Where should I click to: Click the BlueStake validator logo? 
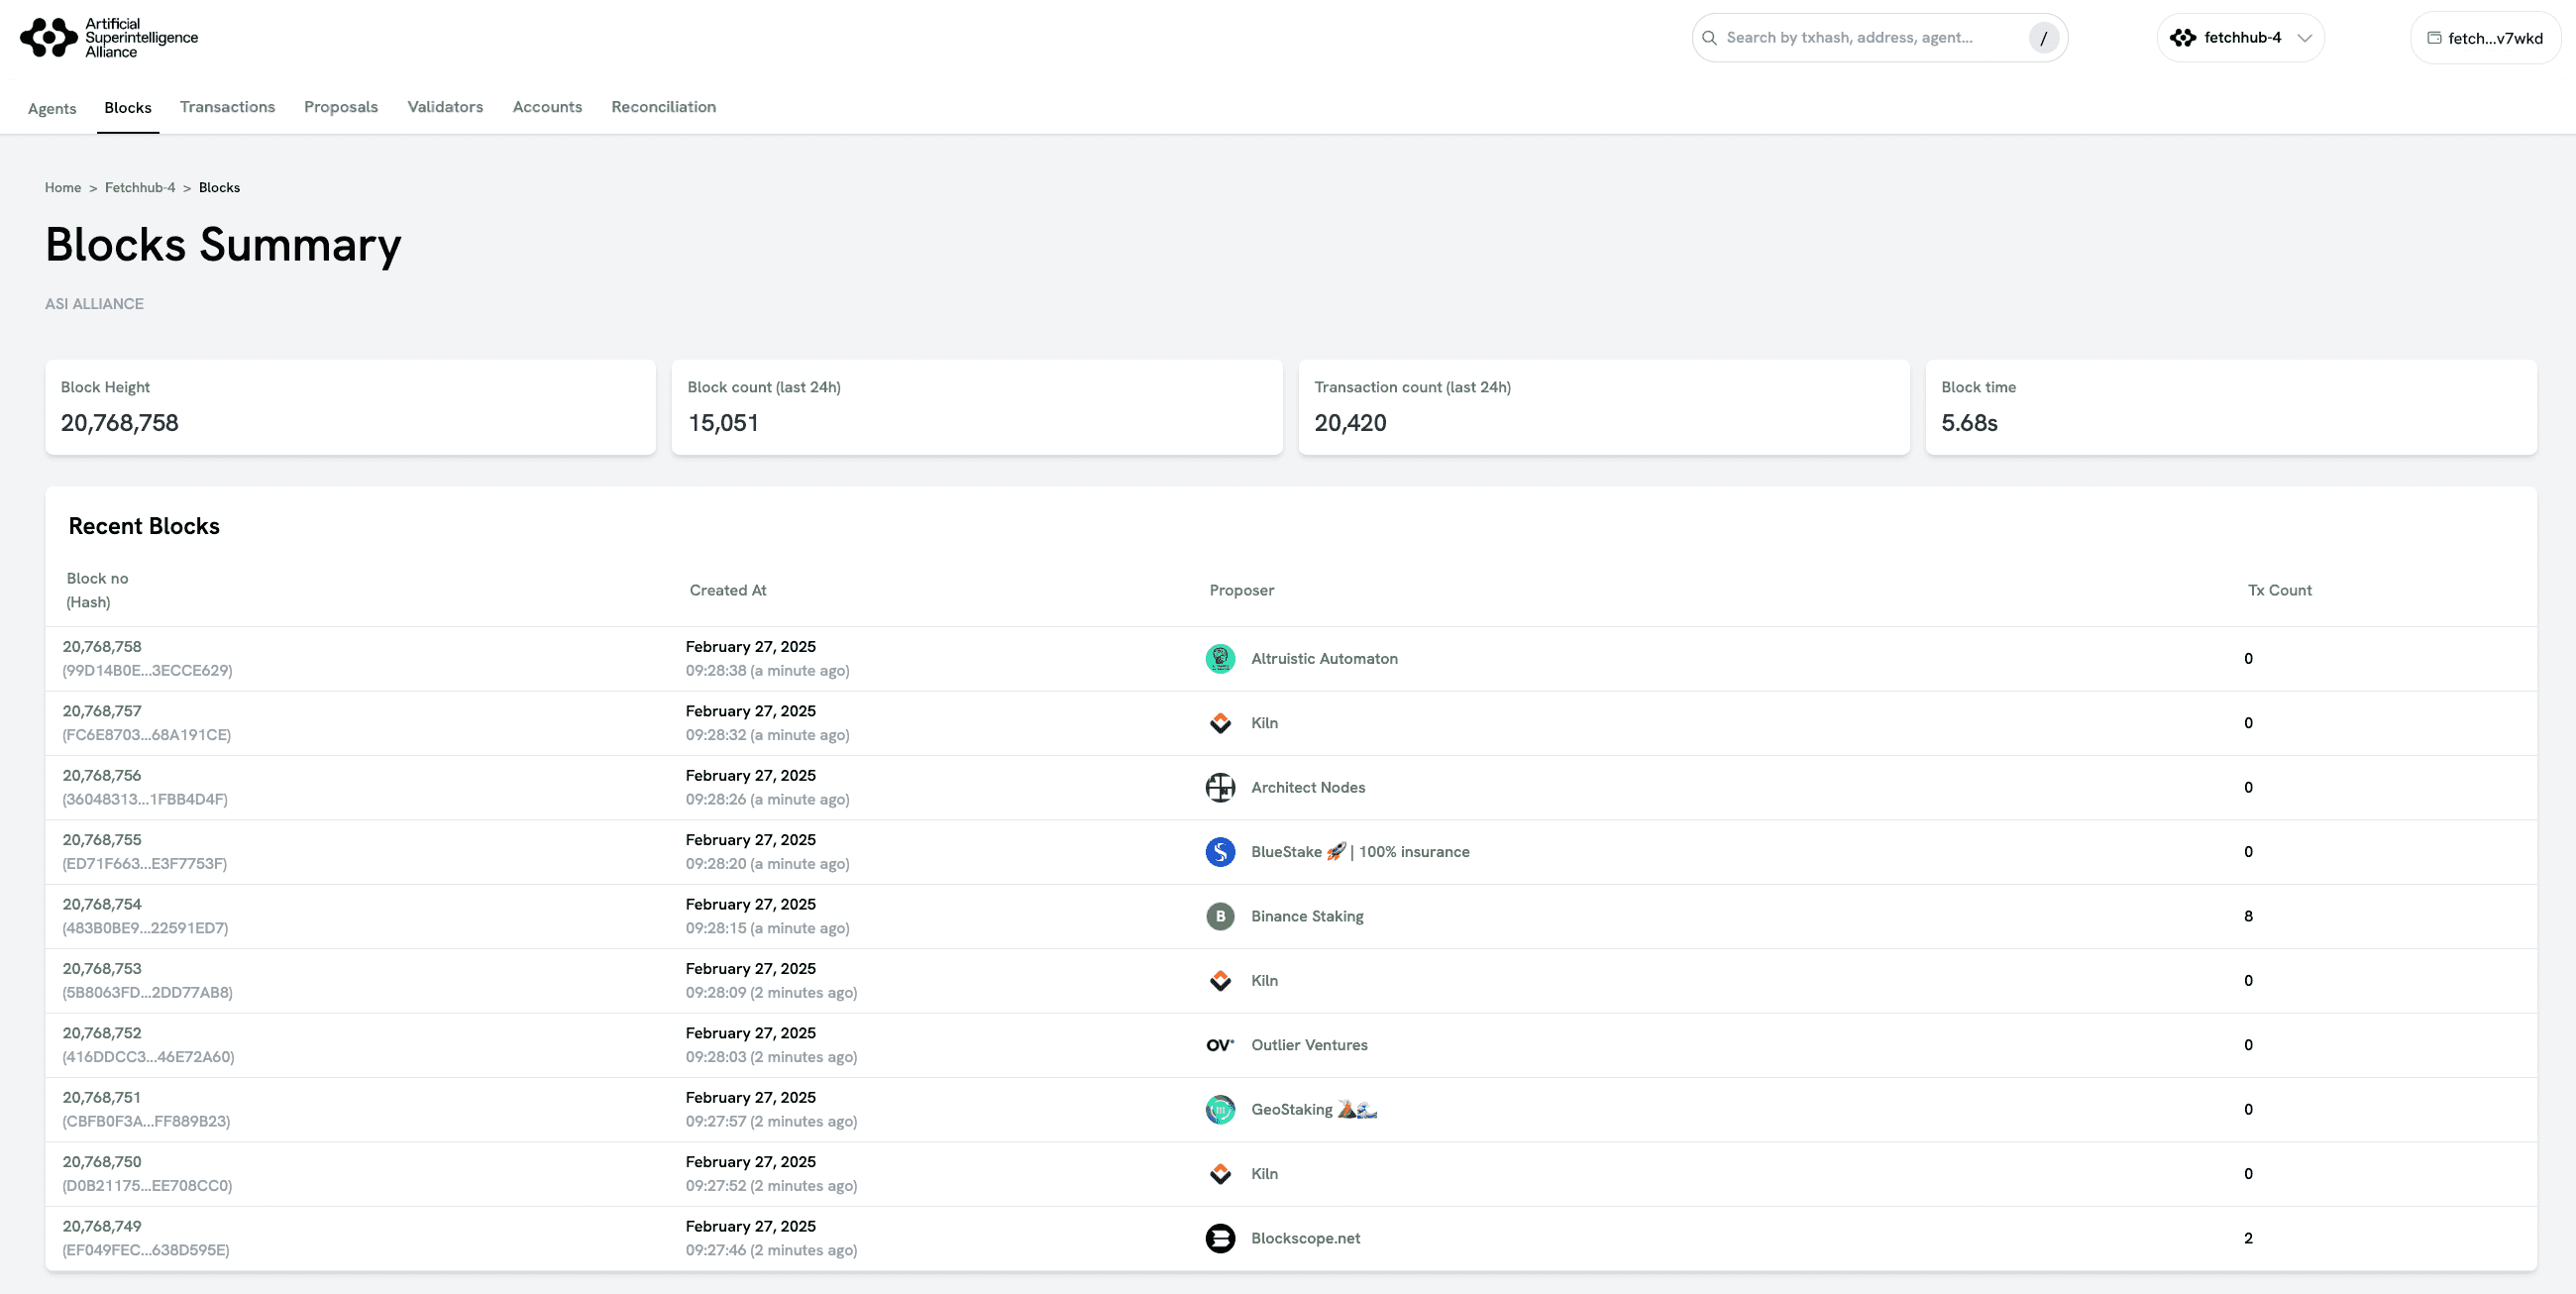click(x=1220, y=852)
